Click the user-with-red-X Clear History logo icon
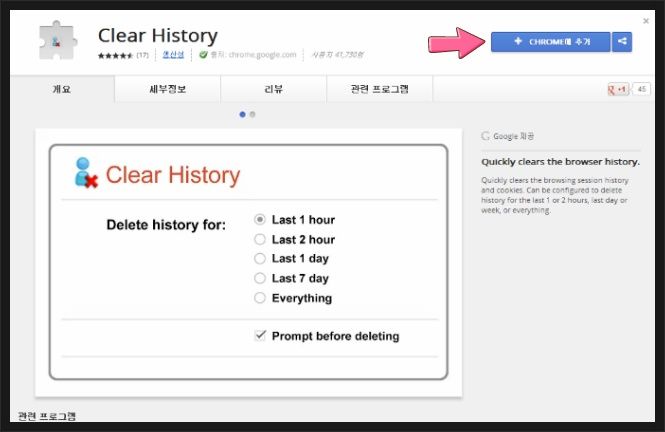The width and height of the screenshot is (665, 432). click(85, 173)
